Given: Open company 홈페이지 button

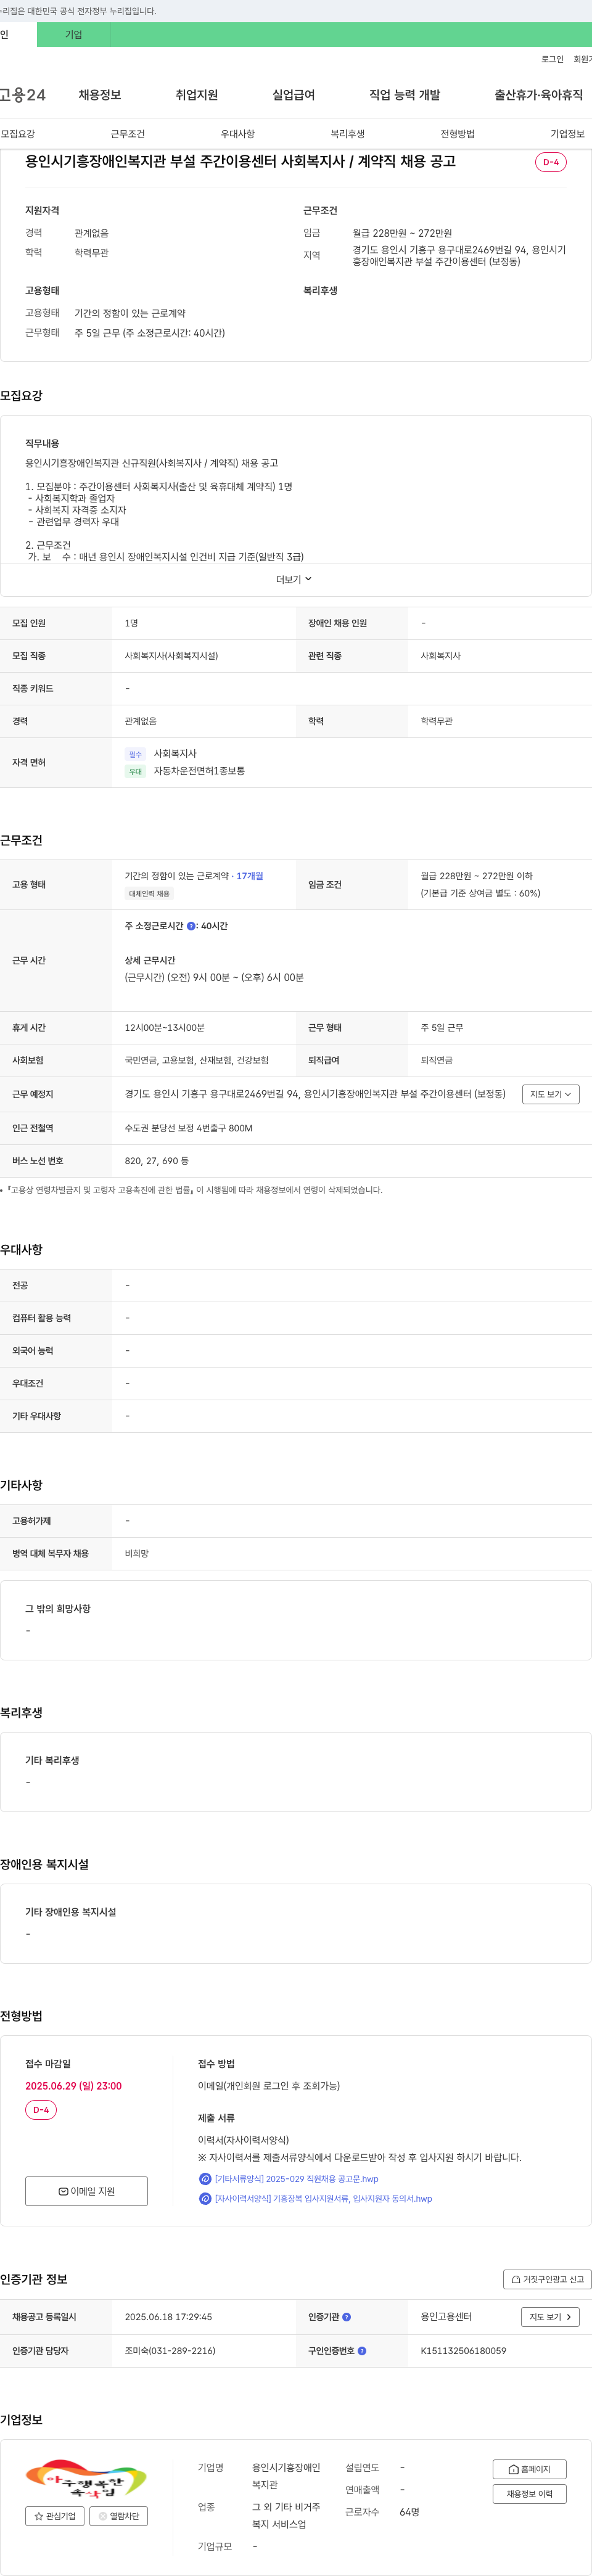Looking at the screenshot, I should click(x=530, y=2469).
